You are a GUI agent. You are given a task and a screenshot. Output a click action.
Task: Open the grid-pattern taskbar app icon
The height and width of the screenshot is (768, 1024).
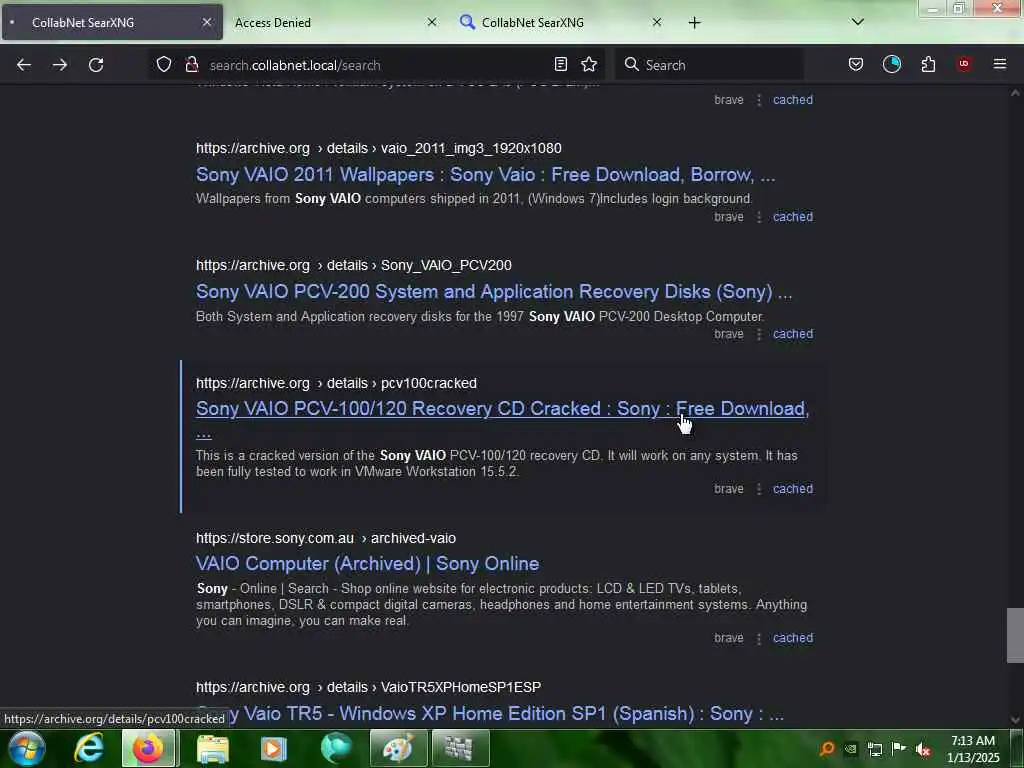[x=460, y=748]
